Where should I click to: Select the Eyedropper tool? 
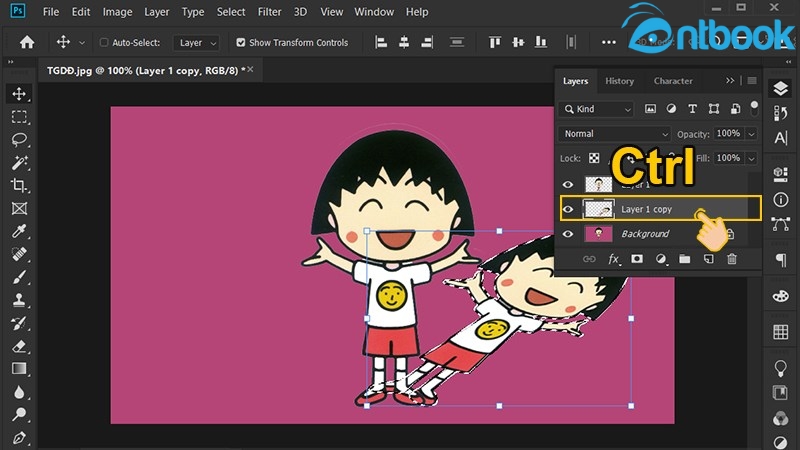[x=19, y=231]
